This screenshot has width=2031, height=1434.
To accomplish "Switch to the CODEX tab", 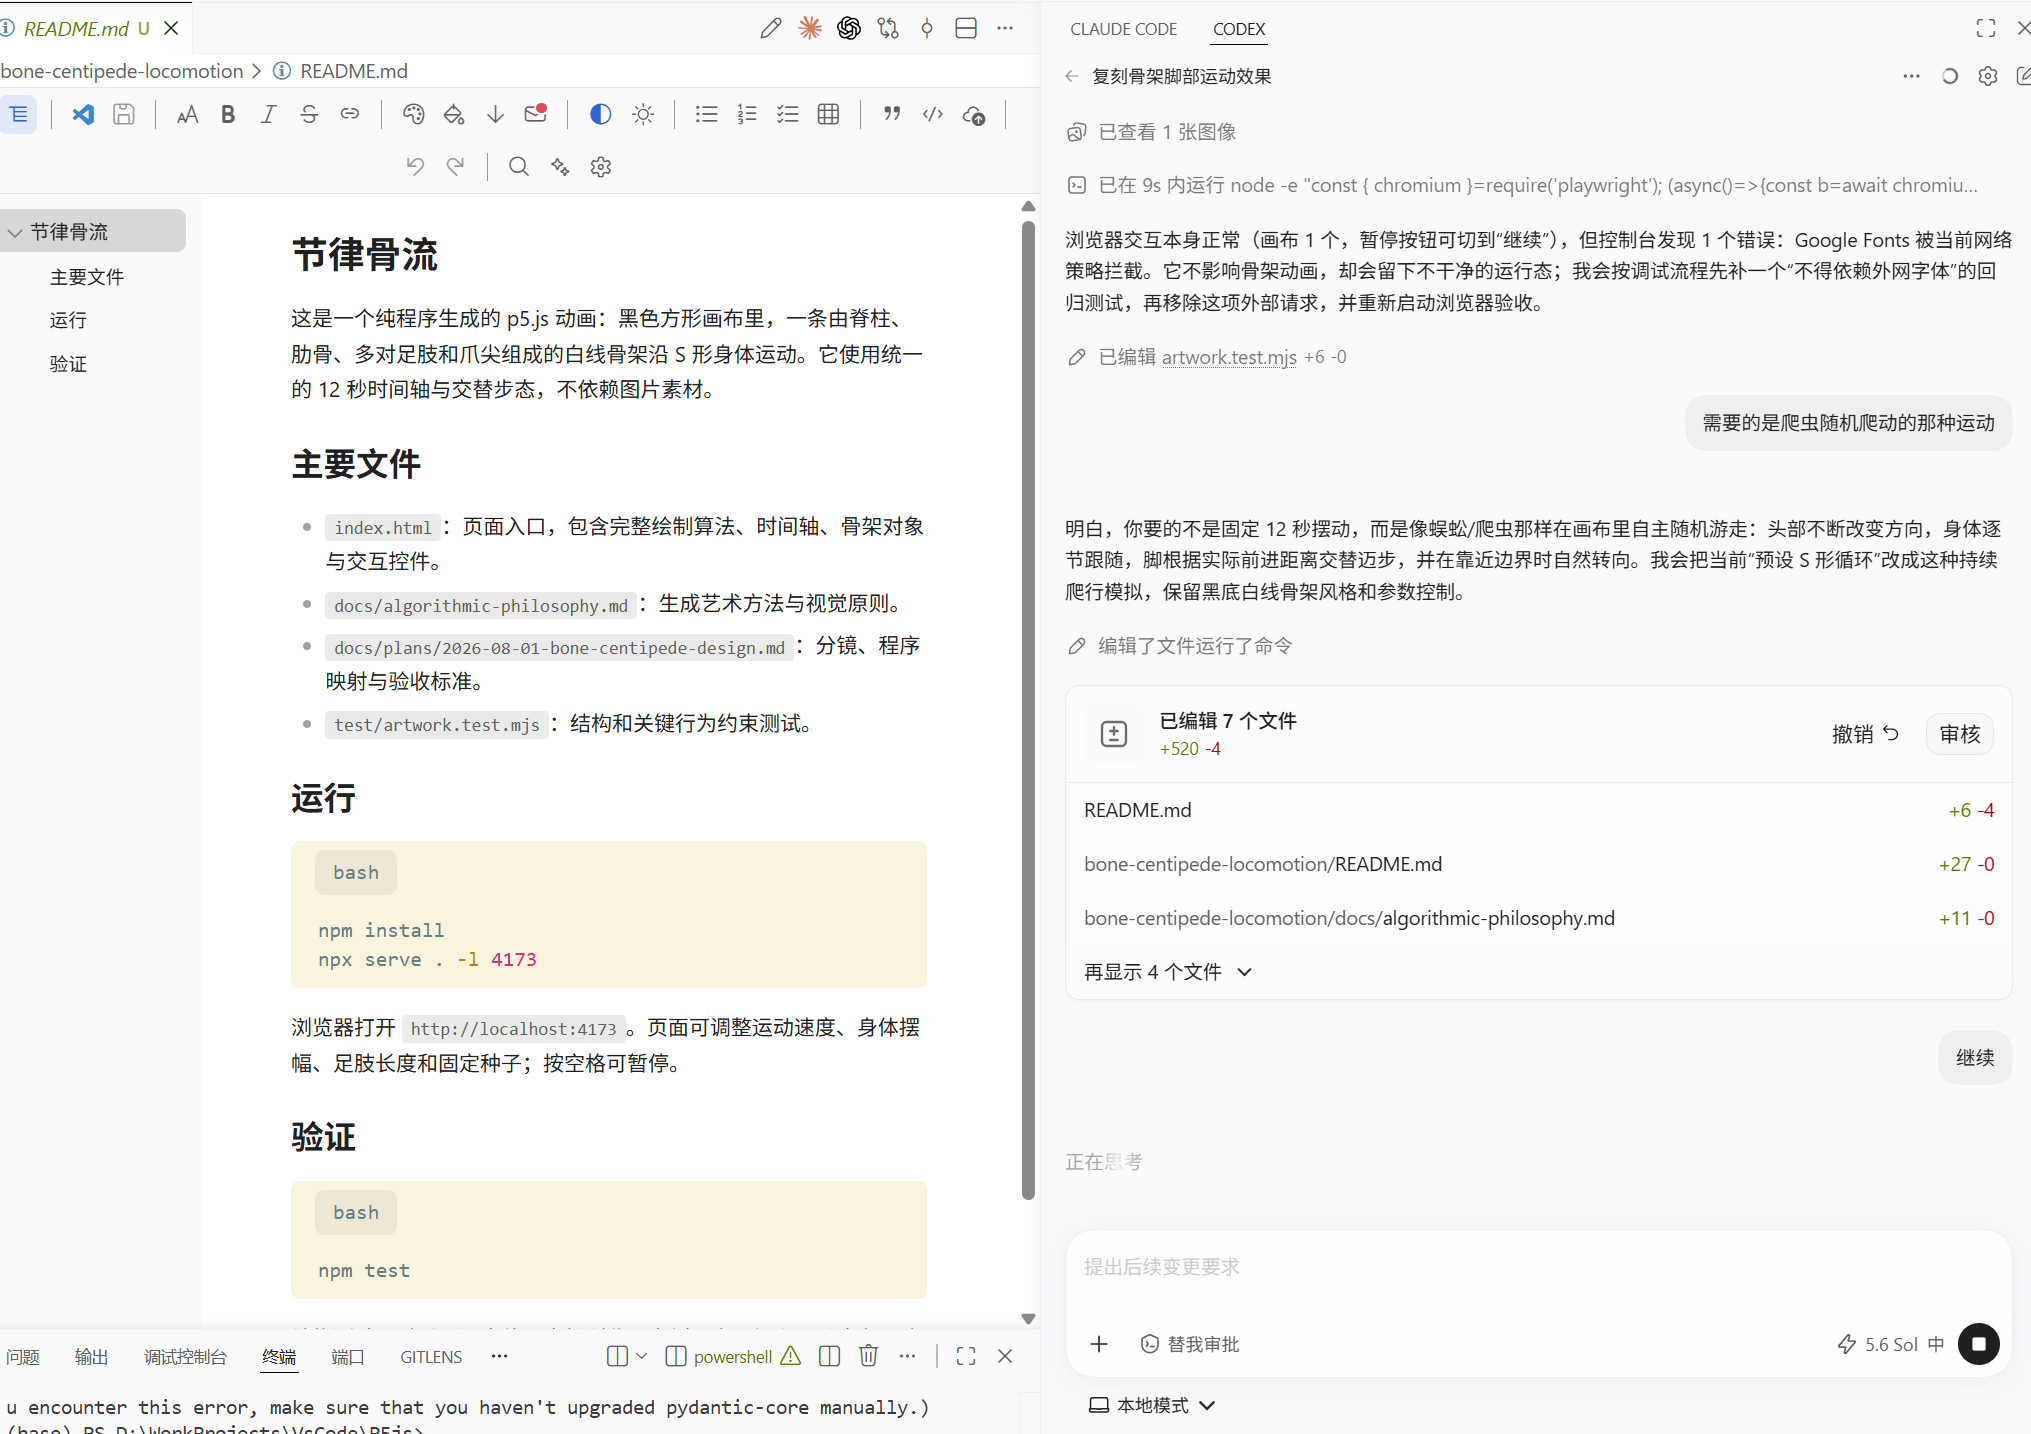I will point(1239,29).
